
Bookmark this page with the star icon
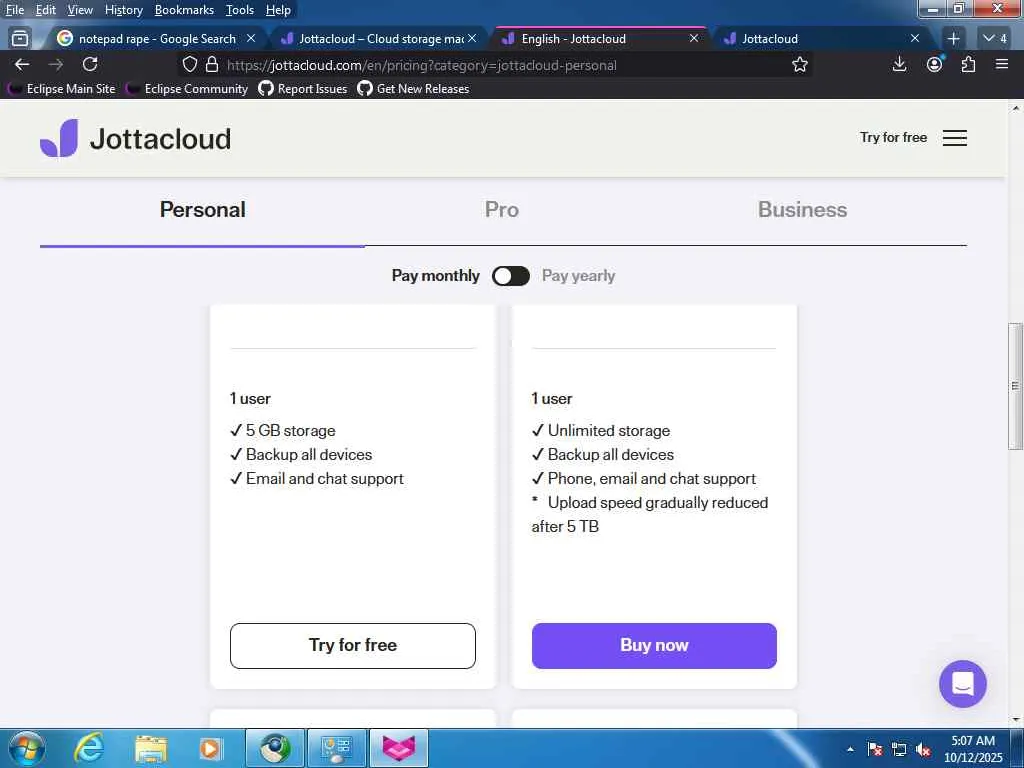coord(799,65)
